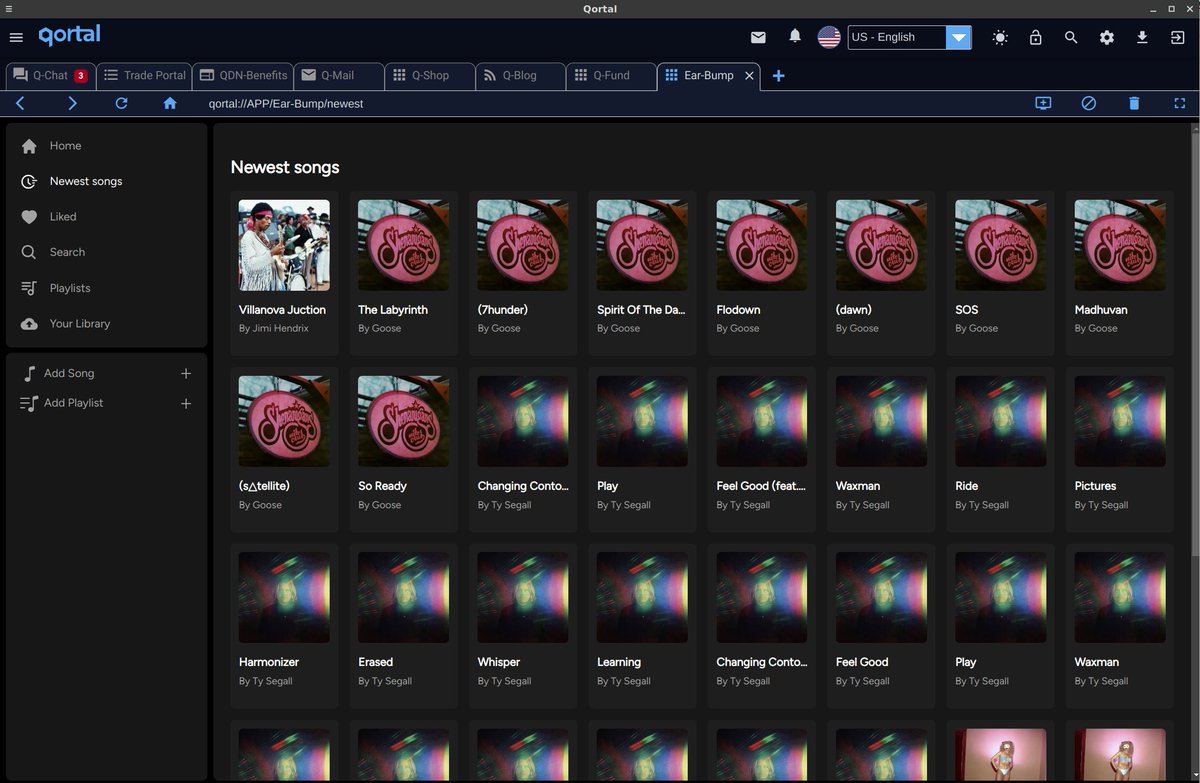Open the notifications bell
This screenshot has width=1200, height=783.
pos(795,36)
